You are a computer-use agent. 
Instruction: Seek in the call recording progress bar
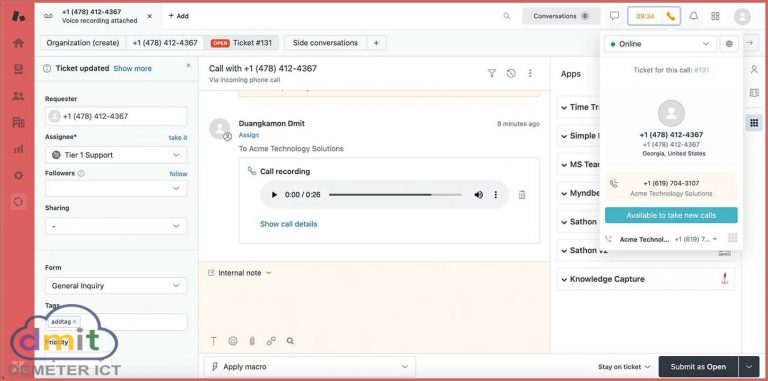pyautogui.click(x=395, y=195)
